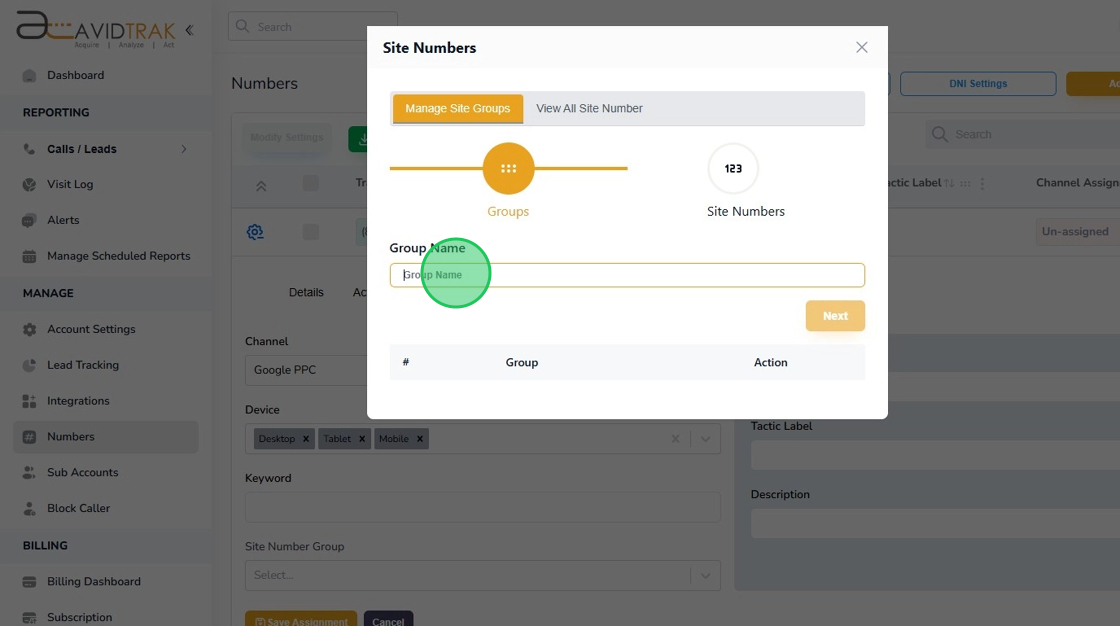Click the Billing Dashboard card icon
1120x626 pixels.
point(29,582)
